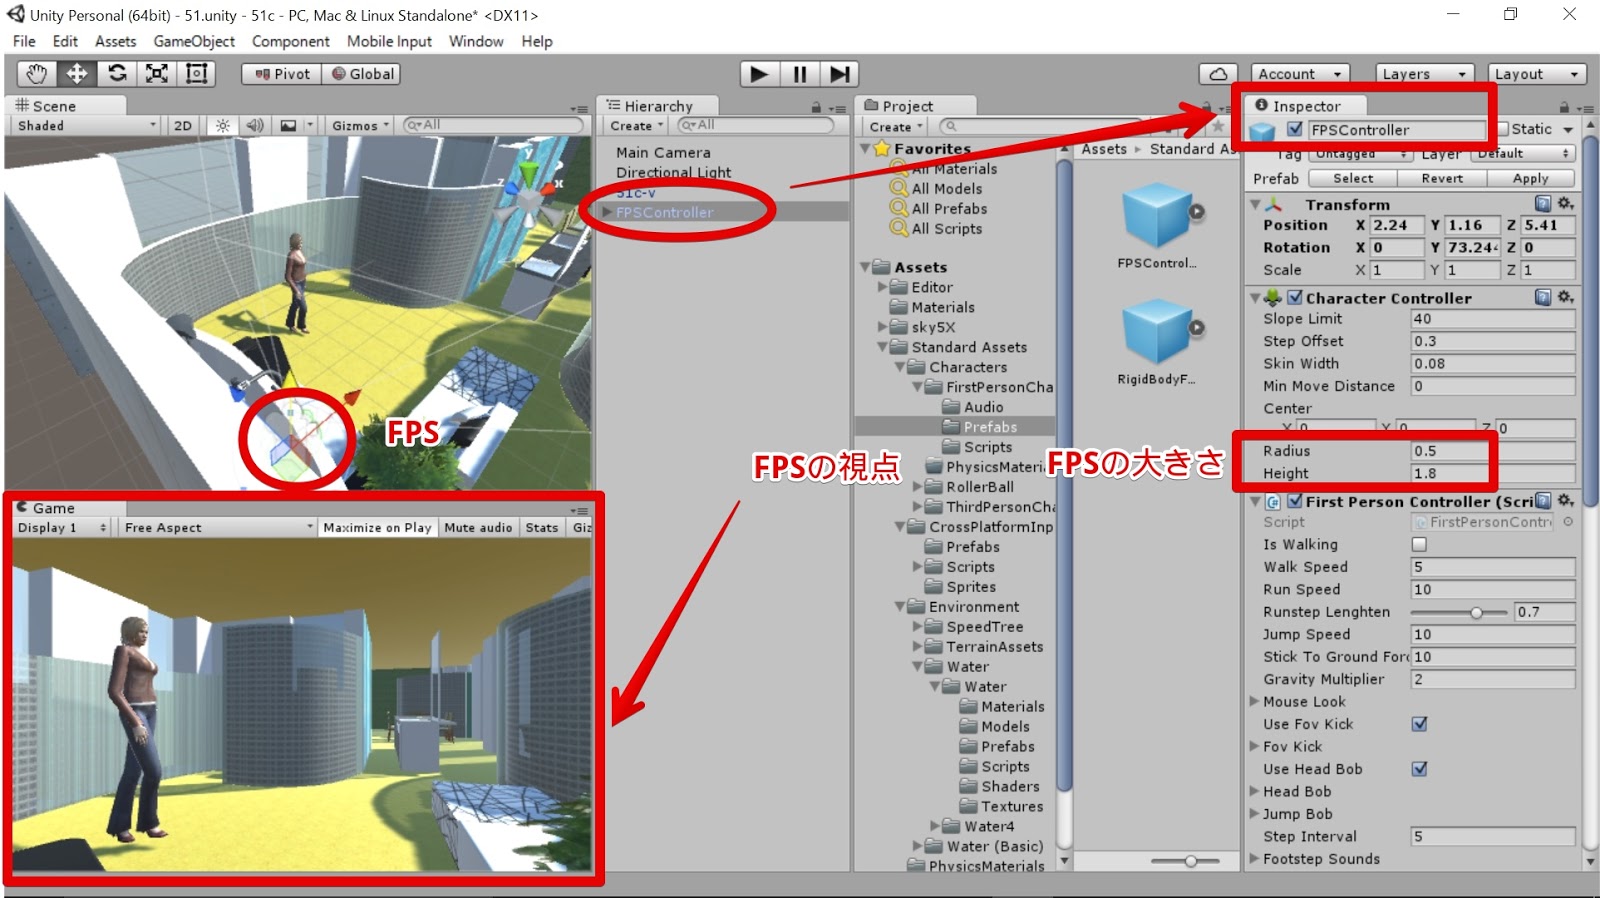Click prefab Select button
This screenshot has height=898, width=1600.
coord(1353,178)
